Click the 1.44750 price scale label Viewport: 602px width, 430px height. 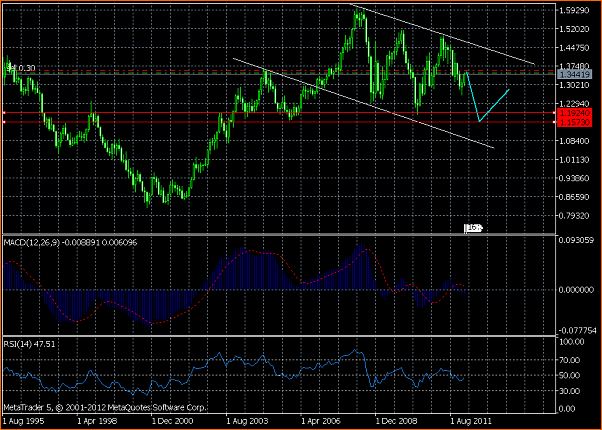574,48
